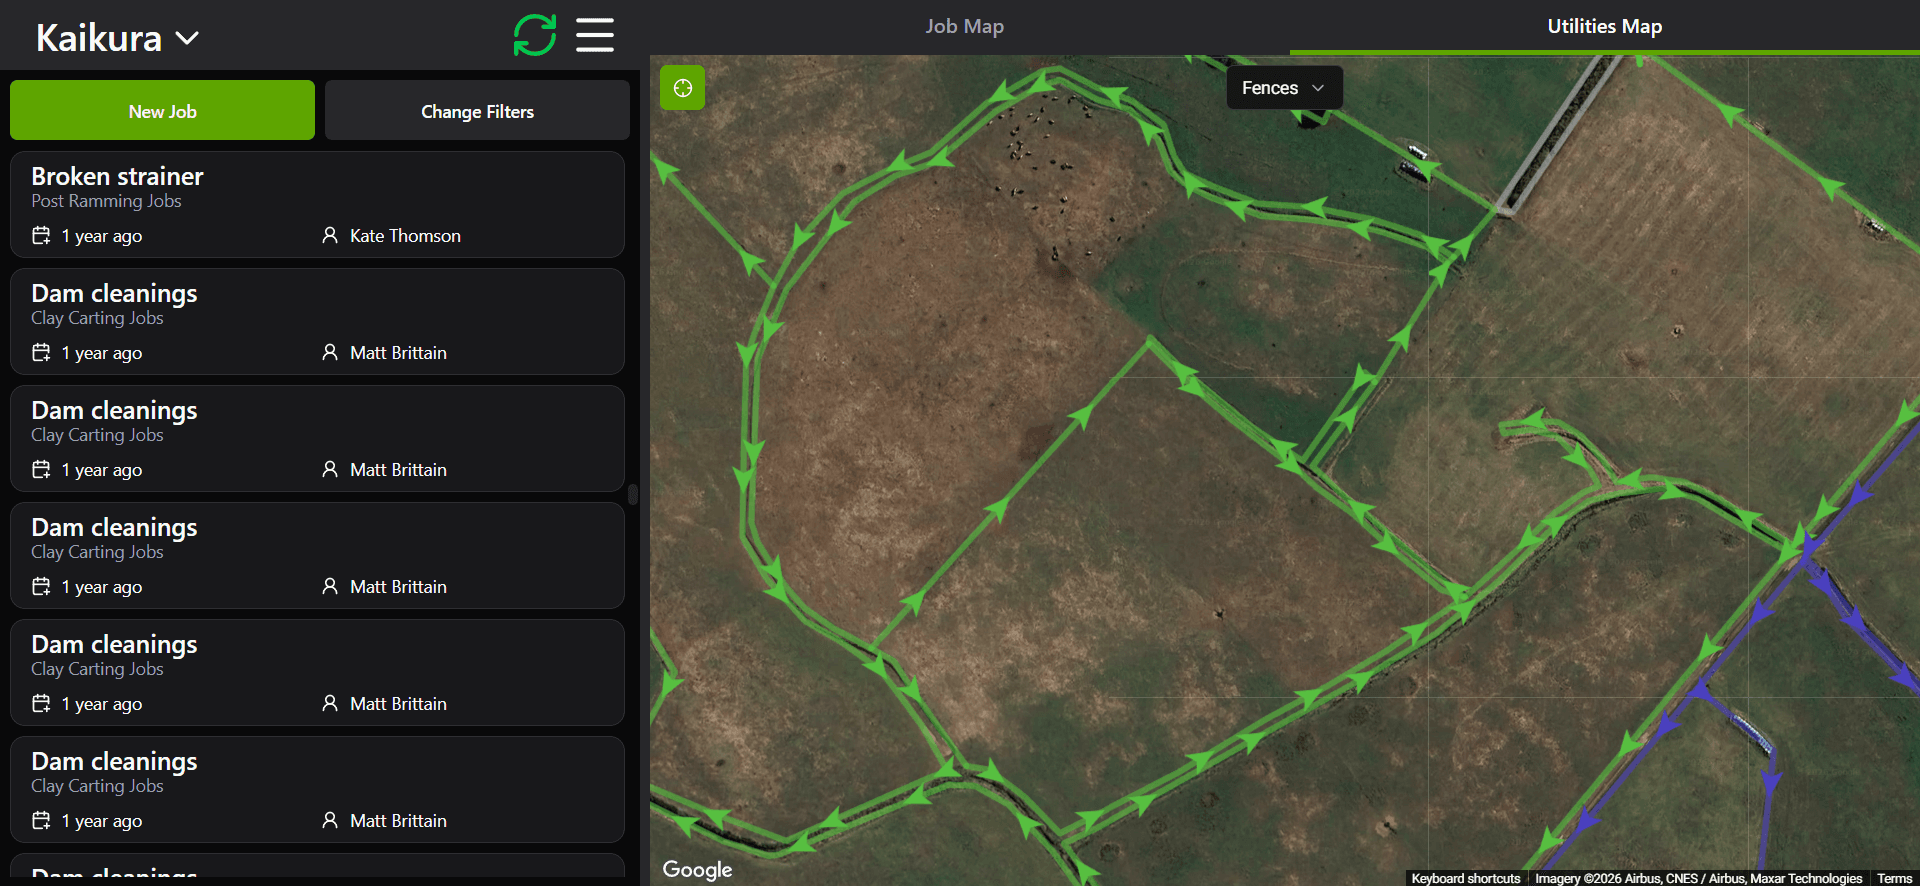Click 'Post Ramming Jobs' text
The width and height of the screenshot is (1920, 886).
[x=106, y=201]
